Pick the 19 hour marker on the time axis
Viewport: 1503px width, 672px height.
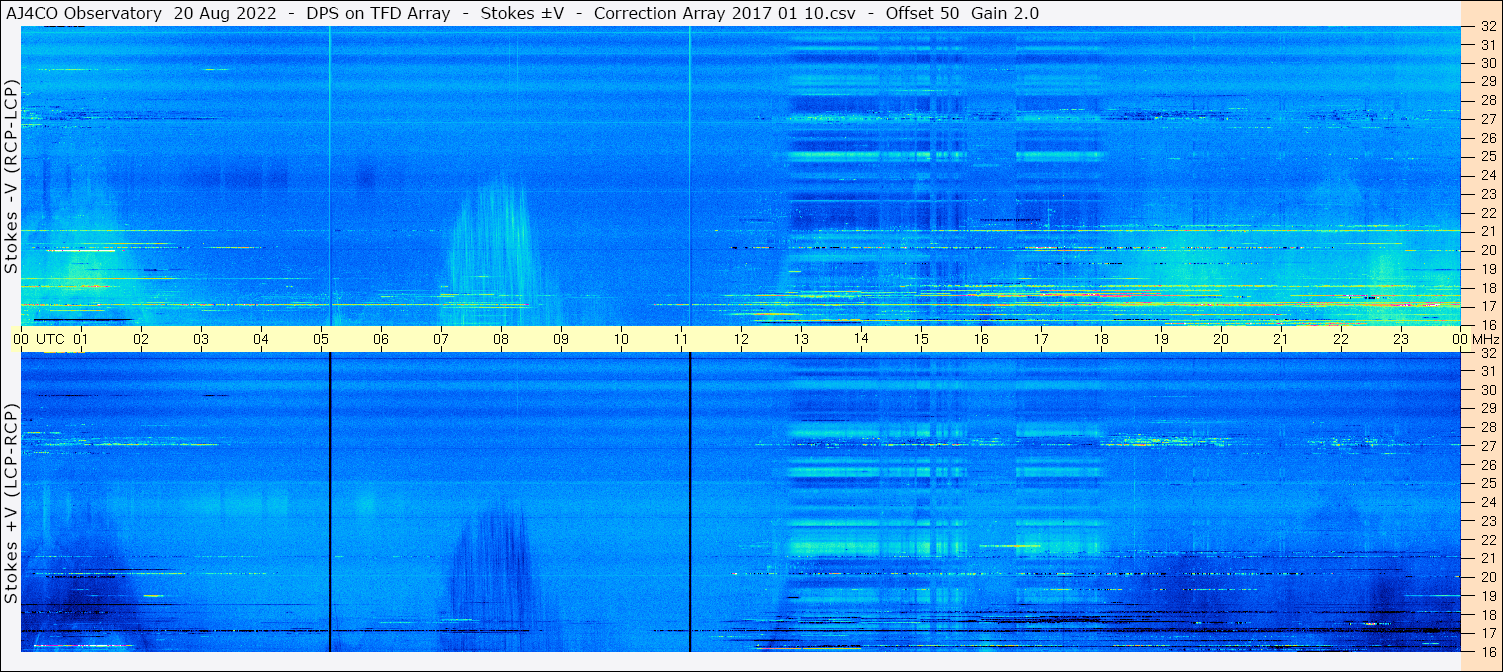(x=1161, y=339)
